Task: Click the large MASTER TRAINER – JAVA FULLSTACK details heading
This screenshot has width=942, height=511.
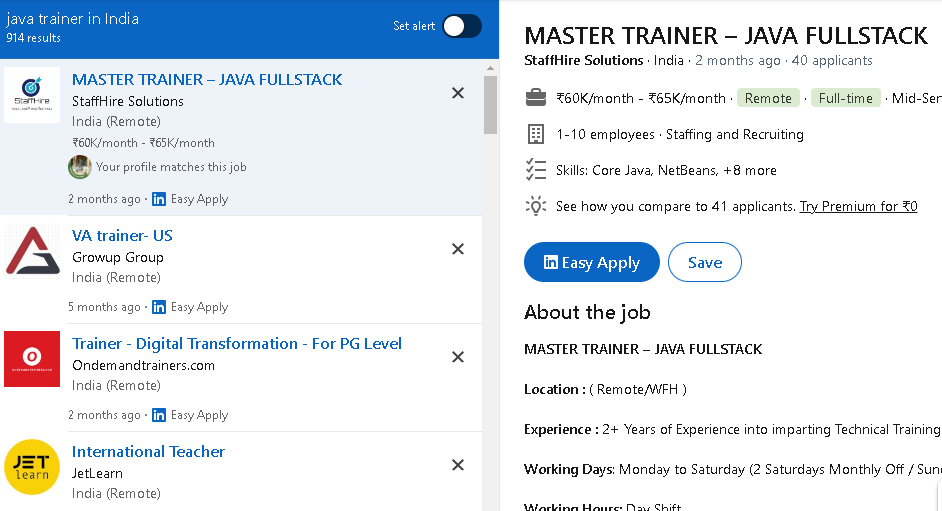Action: [726, 35]
